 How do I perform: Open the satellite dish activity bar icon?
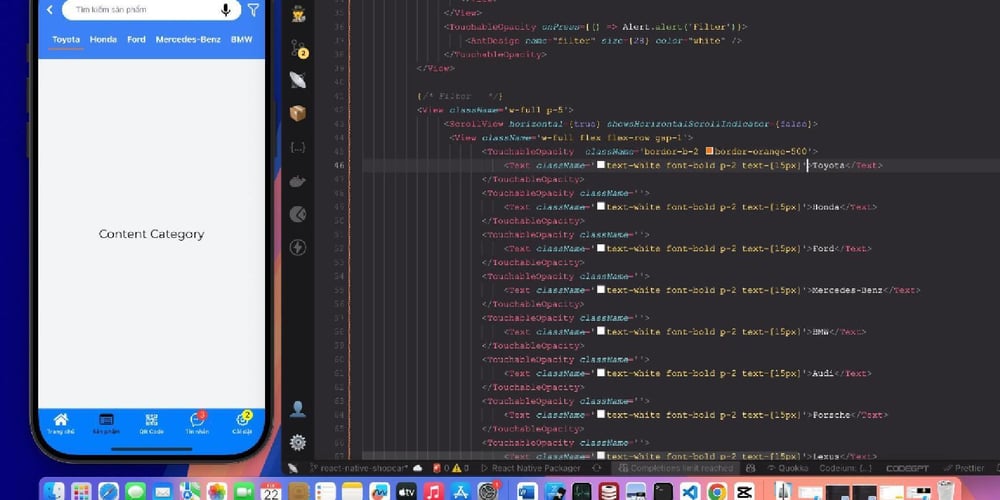[x=298, y=80]
